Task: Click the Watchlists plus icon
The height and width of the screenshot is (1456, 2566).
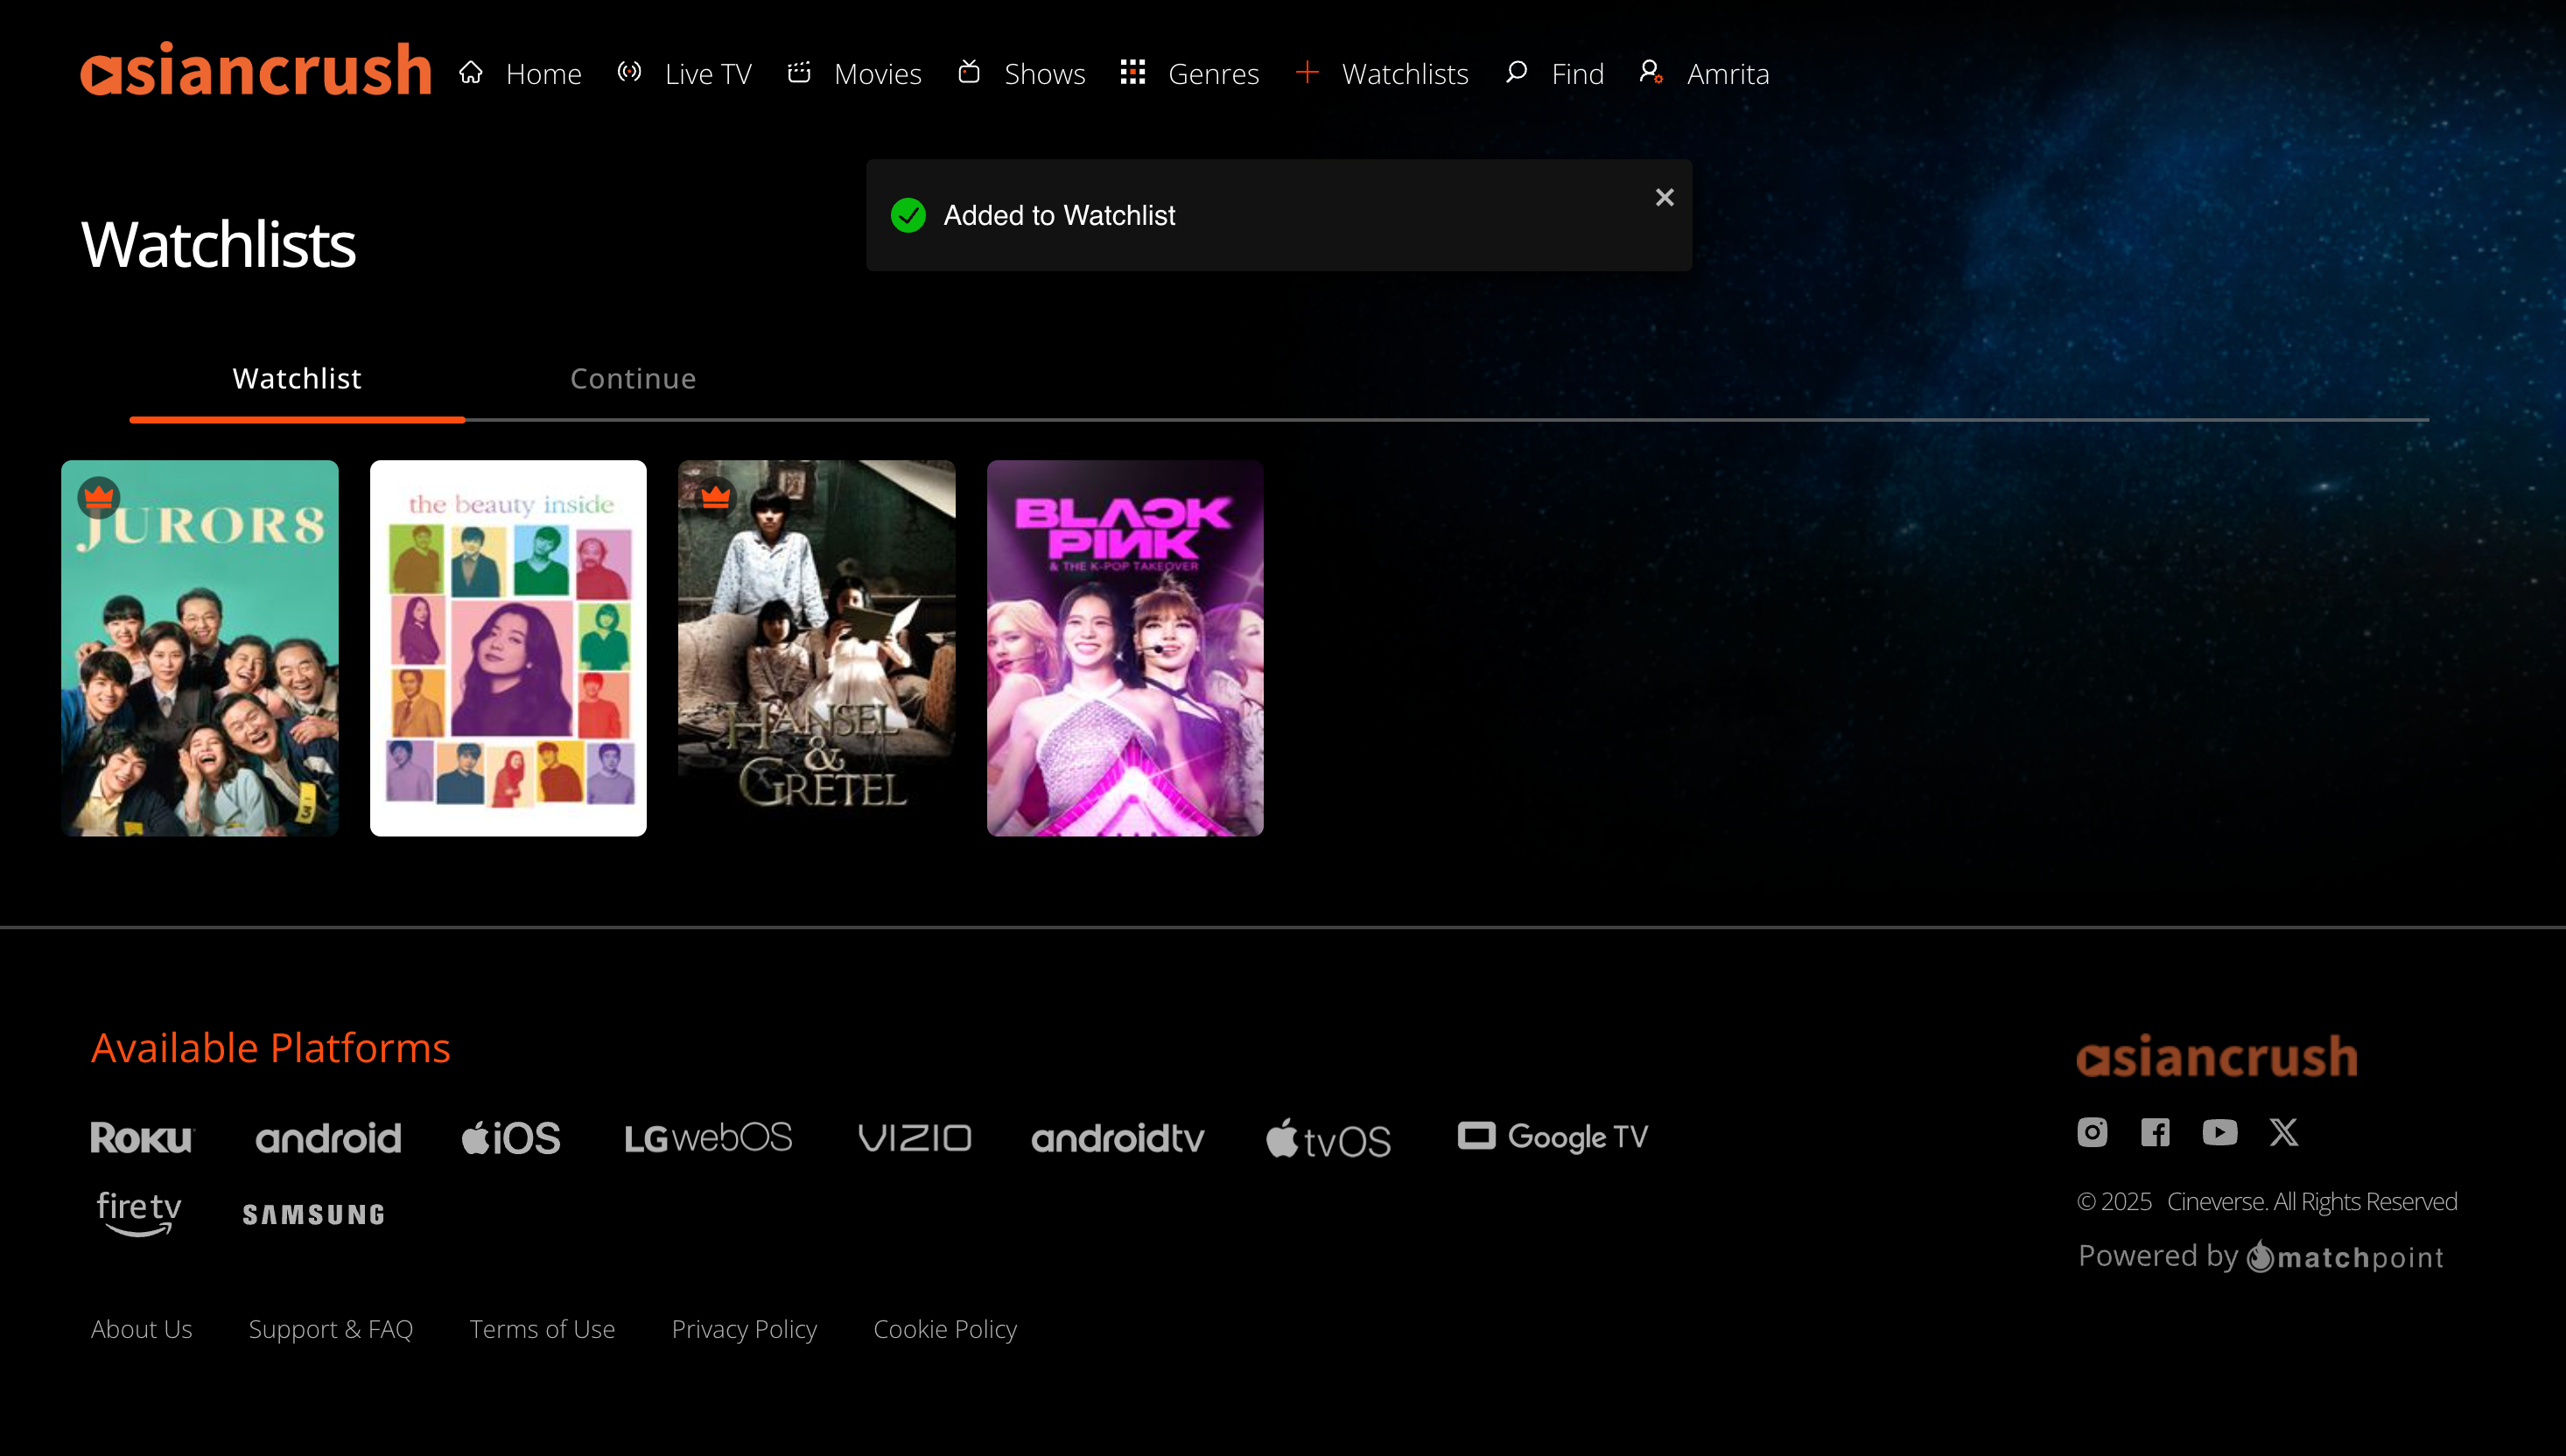Action: click(1307, 72)
